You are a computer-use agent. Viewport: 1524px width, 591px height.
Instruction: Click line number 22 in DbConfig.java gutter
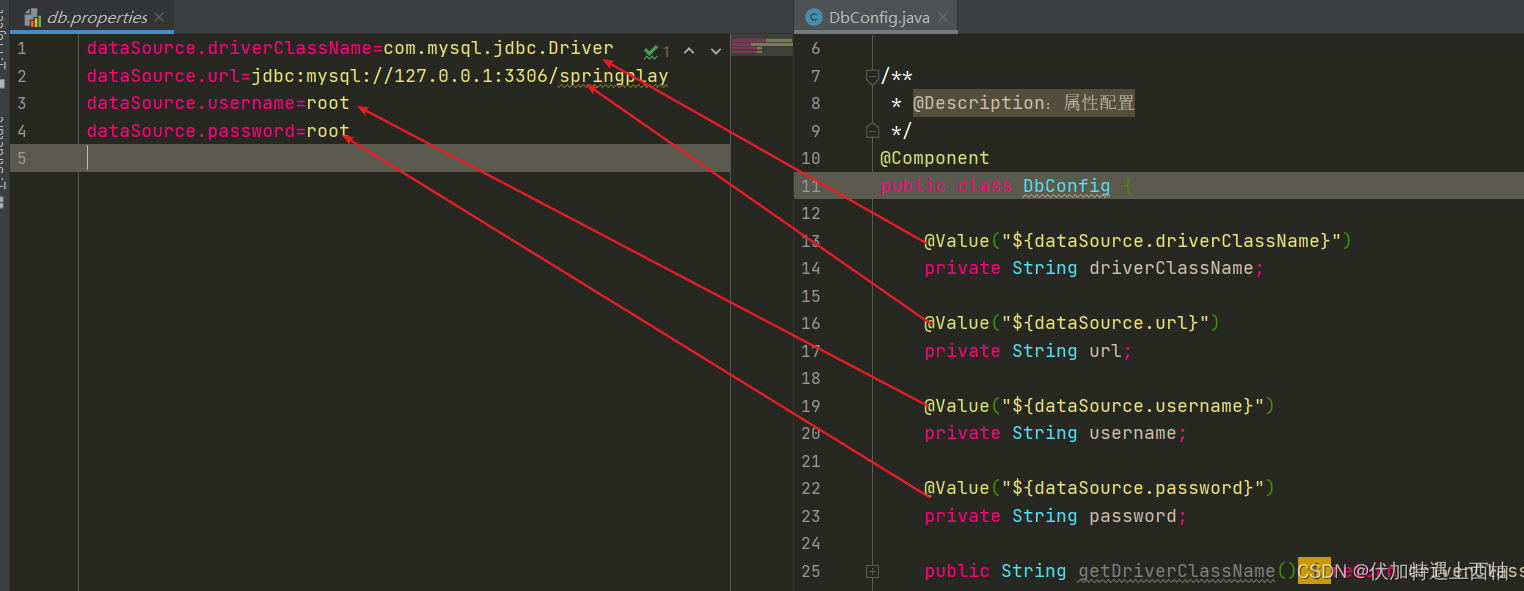[x=811, y=488]
